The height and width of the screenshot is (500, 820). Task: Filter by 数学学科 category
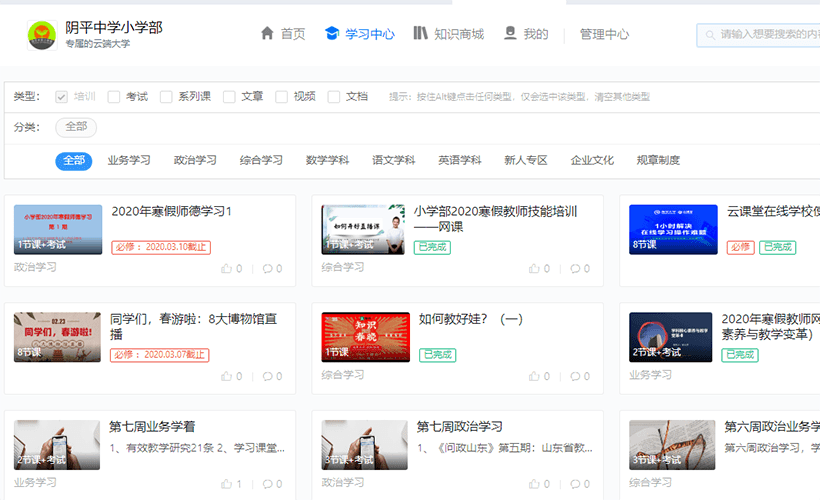click(327, 160)
